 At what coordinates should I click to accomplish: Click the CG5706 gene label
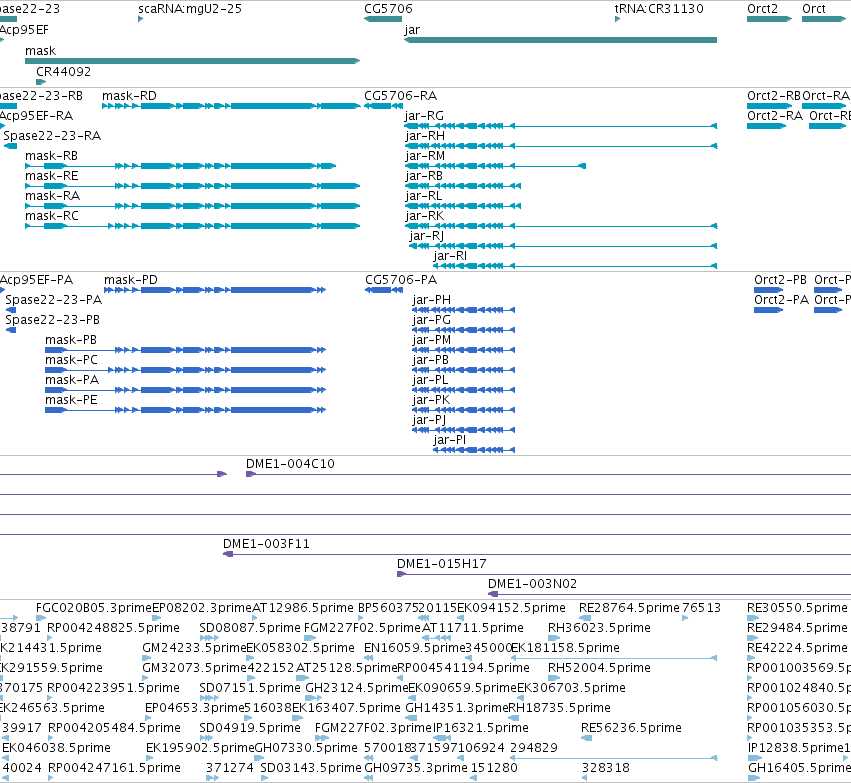click(388, 9)
